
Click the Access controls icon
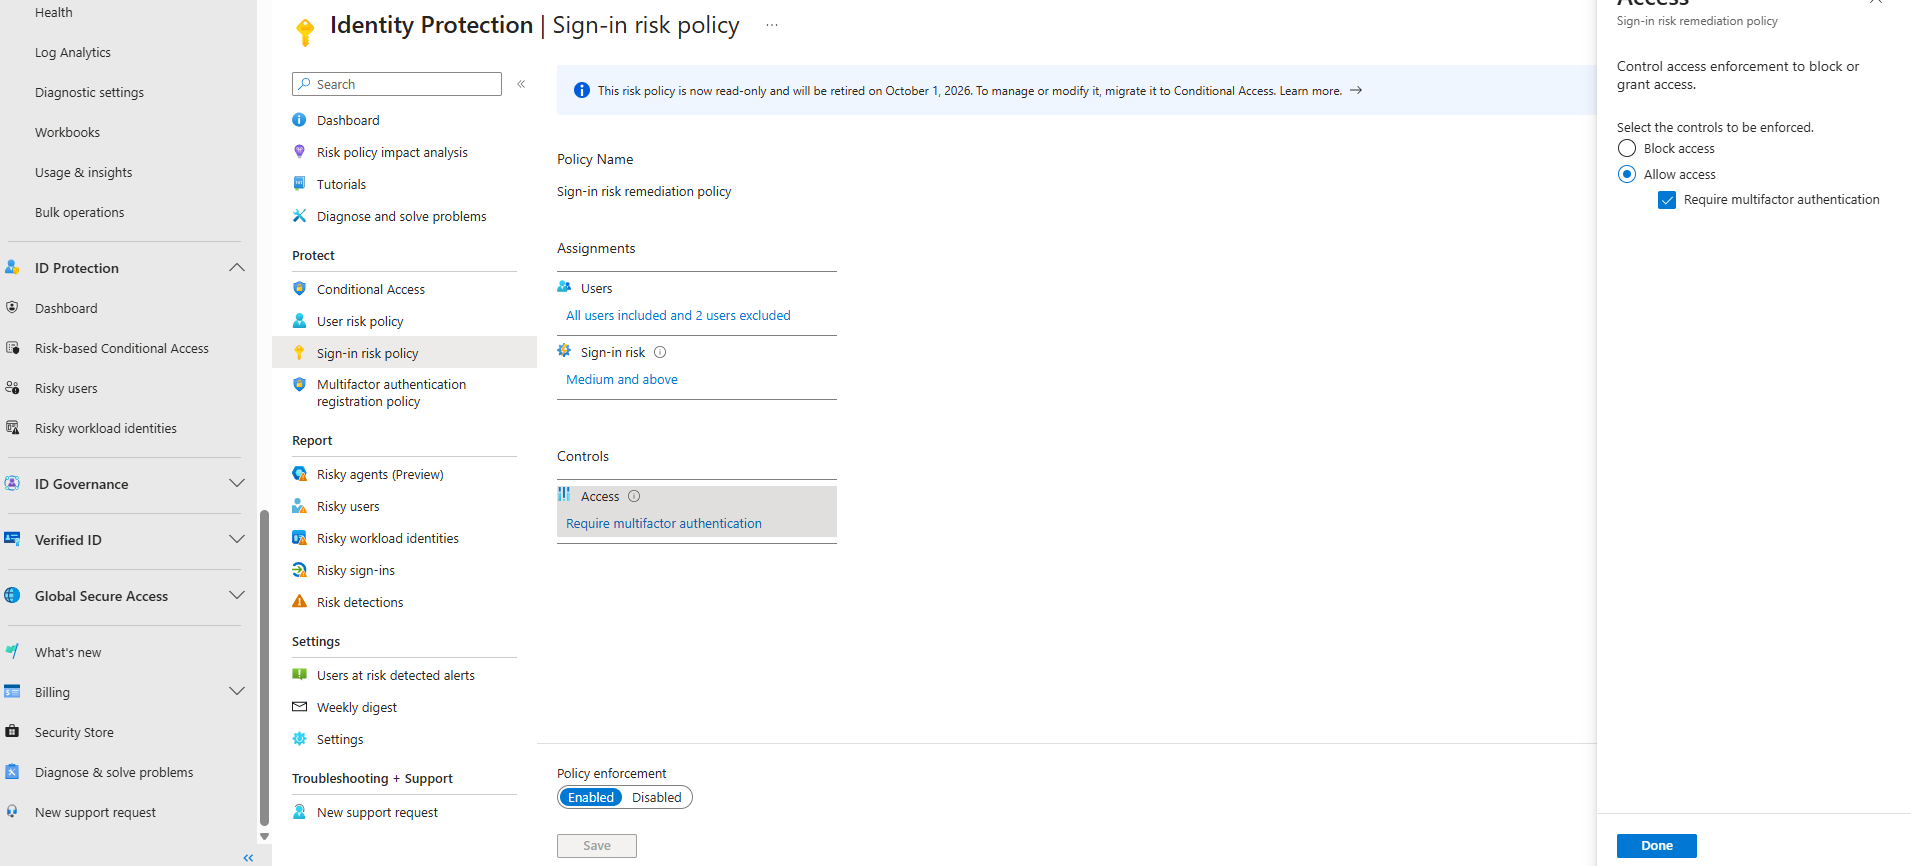(564, 495)
